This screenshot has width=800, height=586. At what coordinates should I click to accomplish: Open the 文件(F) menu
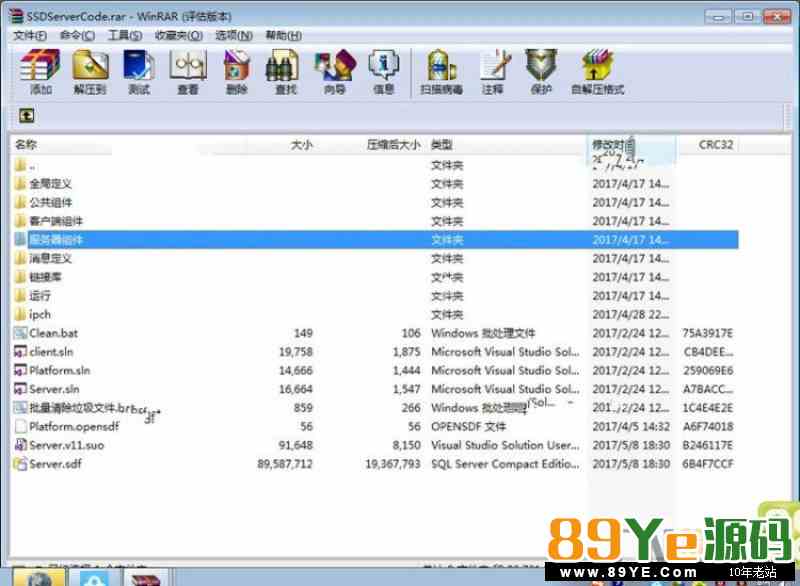tap(30, 35)
